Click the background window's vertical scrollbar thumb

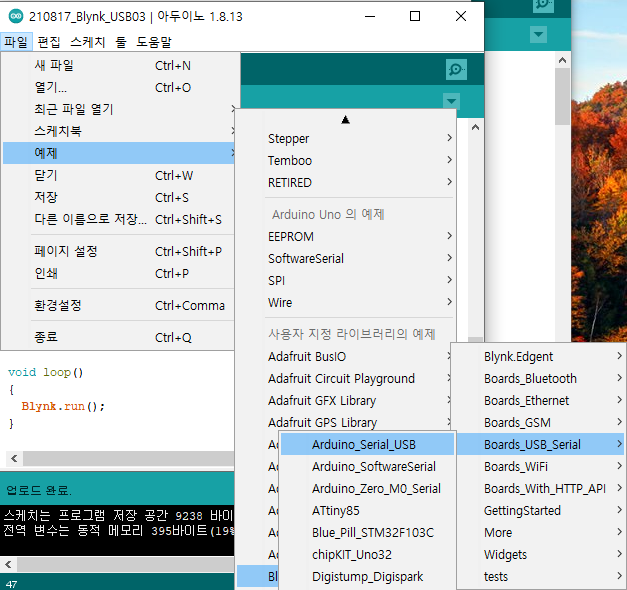click(562, 96)
